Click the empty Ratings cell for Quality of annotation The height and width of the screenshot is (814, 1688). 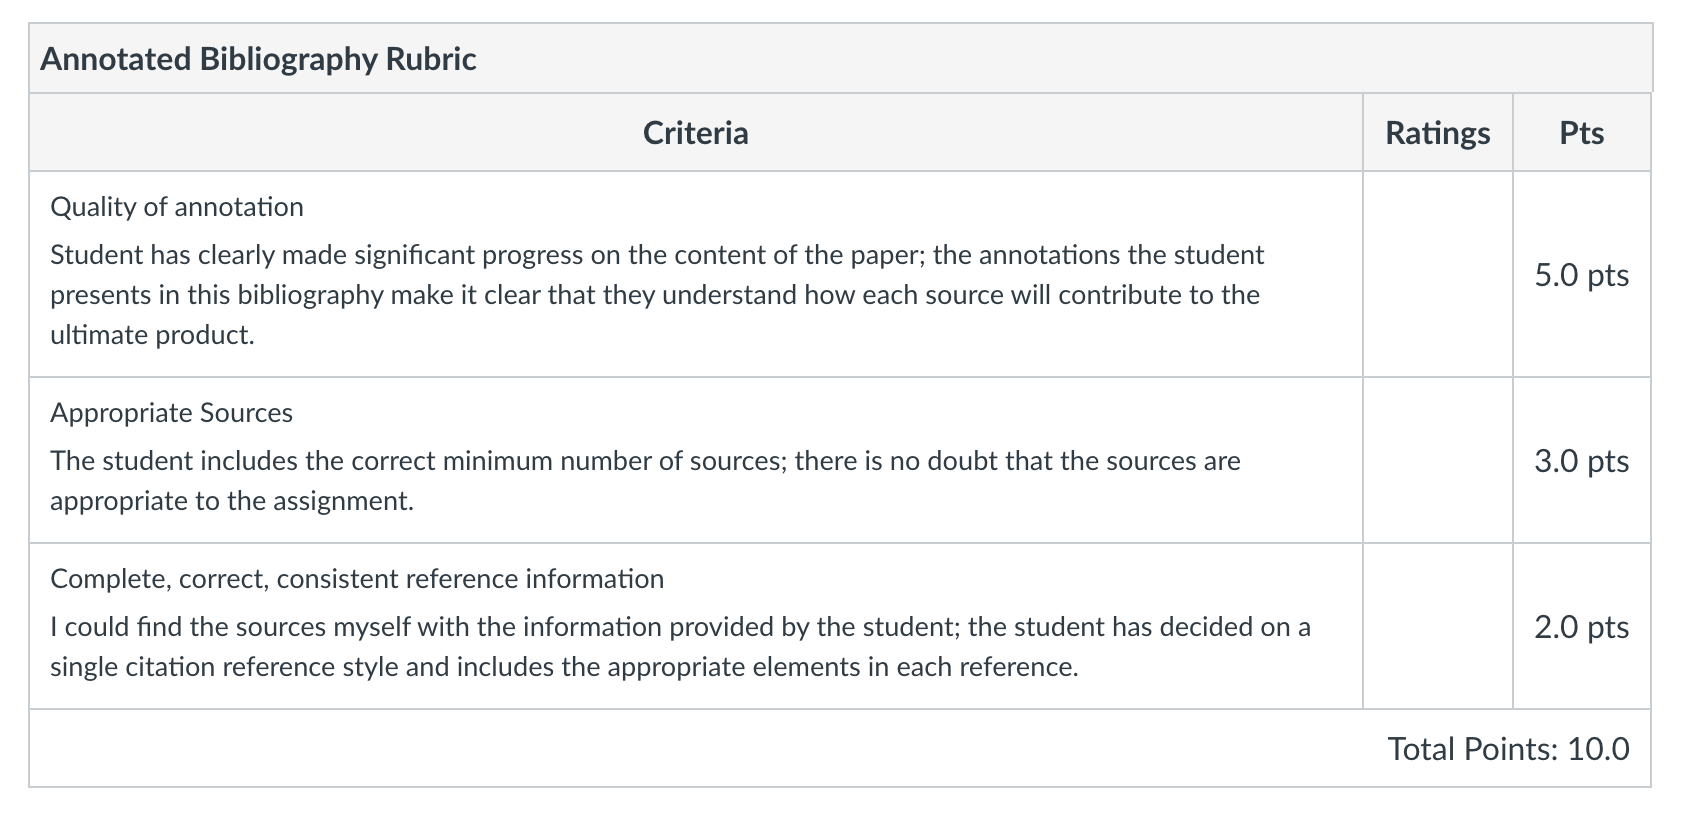point(1437,274)
